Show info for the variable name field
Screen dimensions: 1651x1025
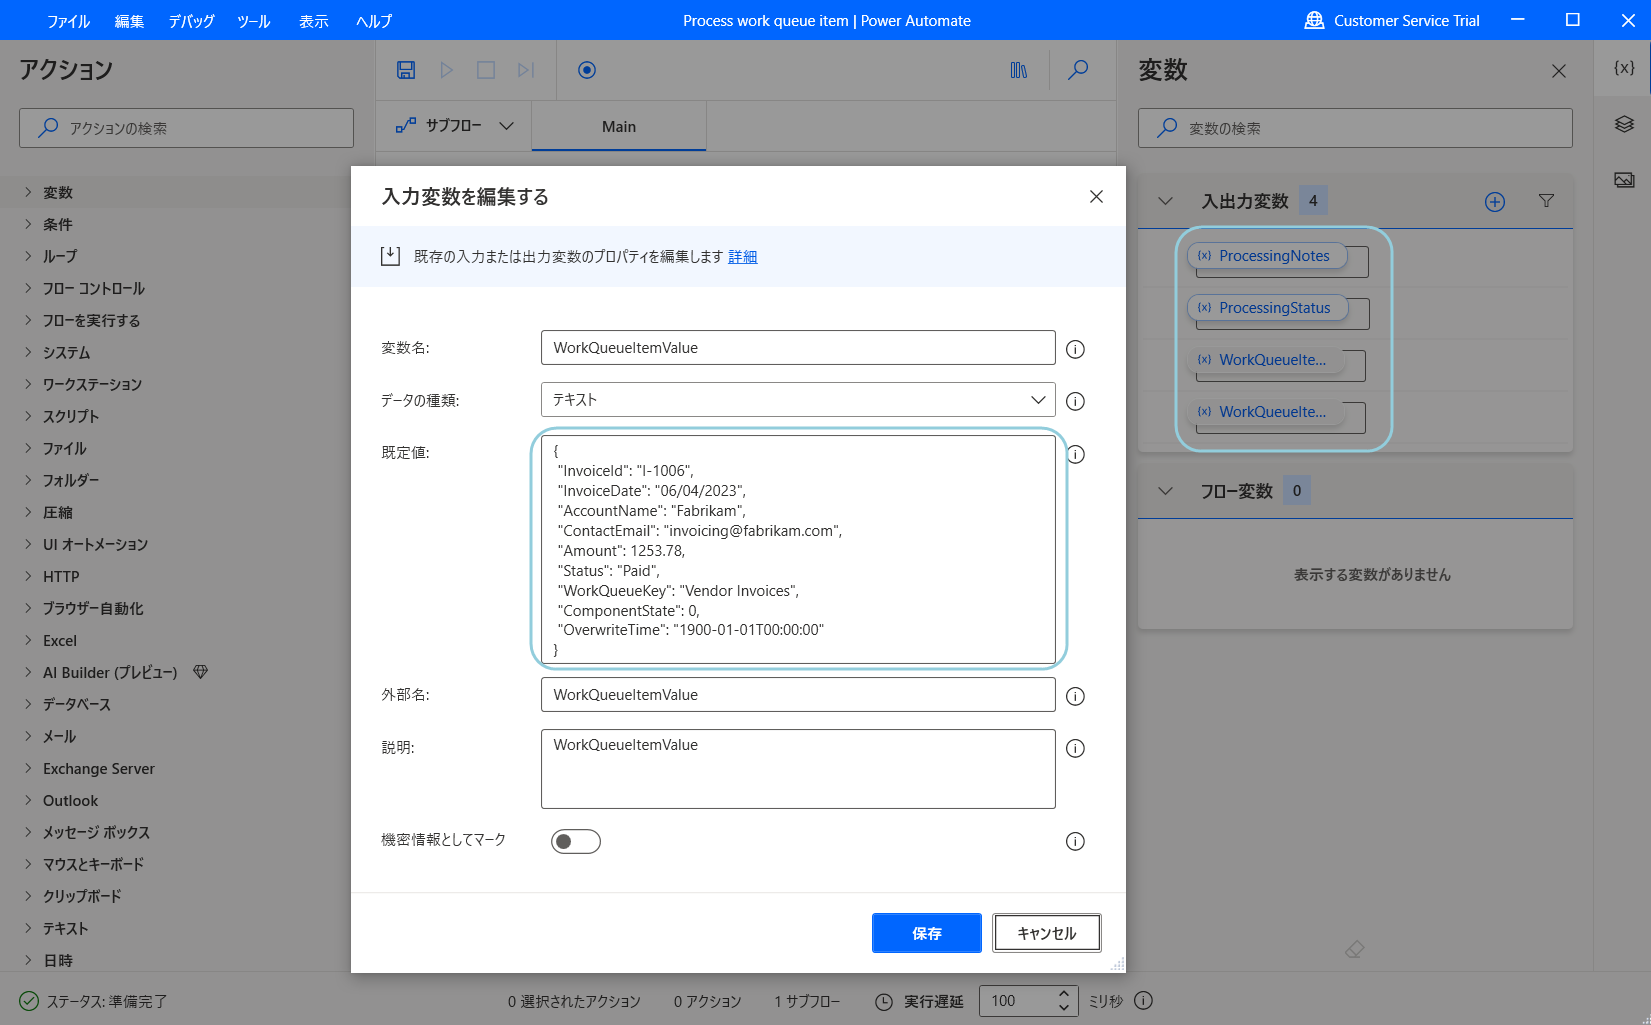click(x=1075, y=349)
